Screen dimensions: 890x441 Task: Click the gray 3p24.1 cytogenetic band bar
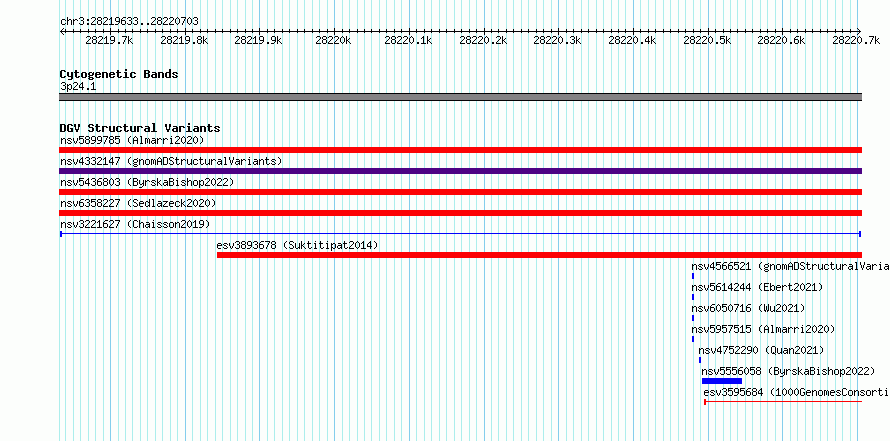(x=460, y=97)
